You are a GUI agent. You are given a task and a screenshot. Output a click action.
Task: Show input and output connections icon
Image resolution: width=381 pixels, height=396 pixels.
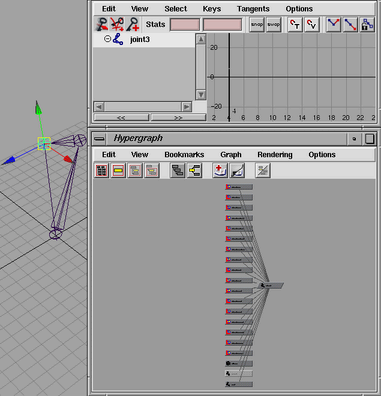tap(194, 171)
